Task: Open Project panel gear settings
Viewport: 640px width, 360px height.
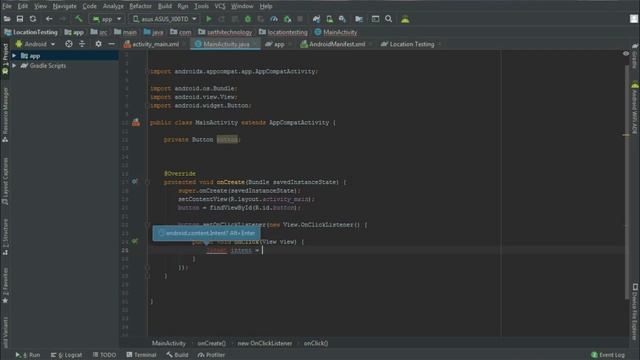Action: (x=98, y=44)
